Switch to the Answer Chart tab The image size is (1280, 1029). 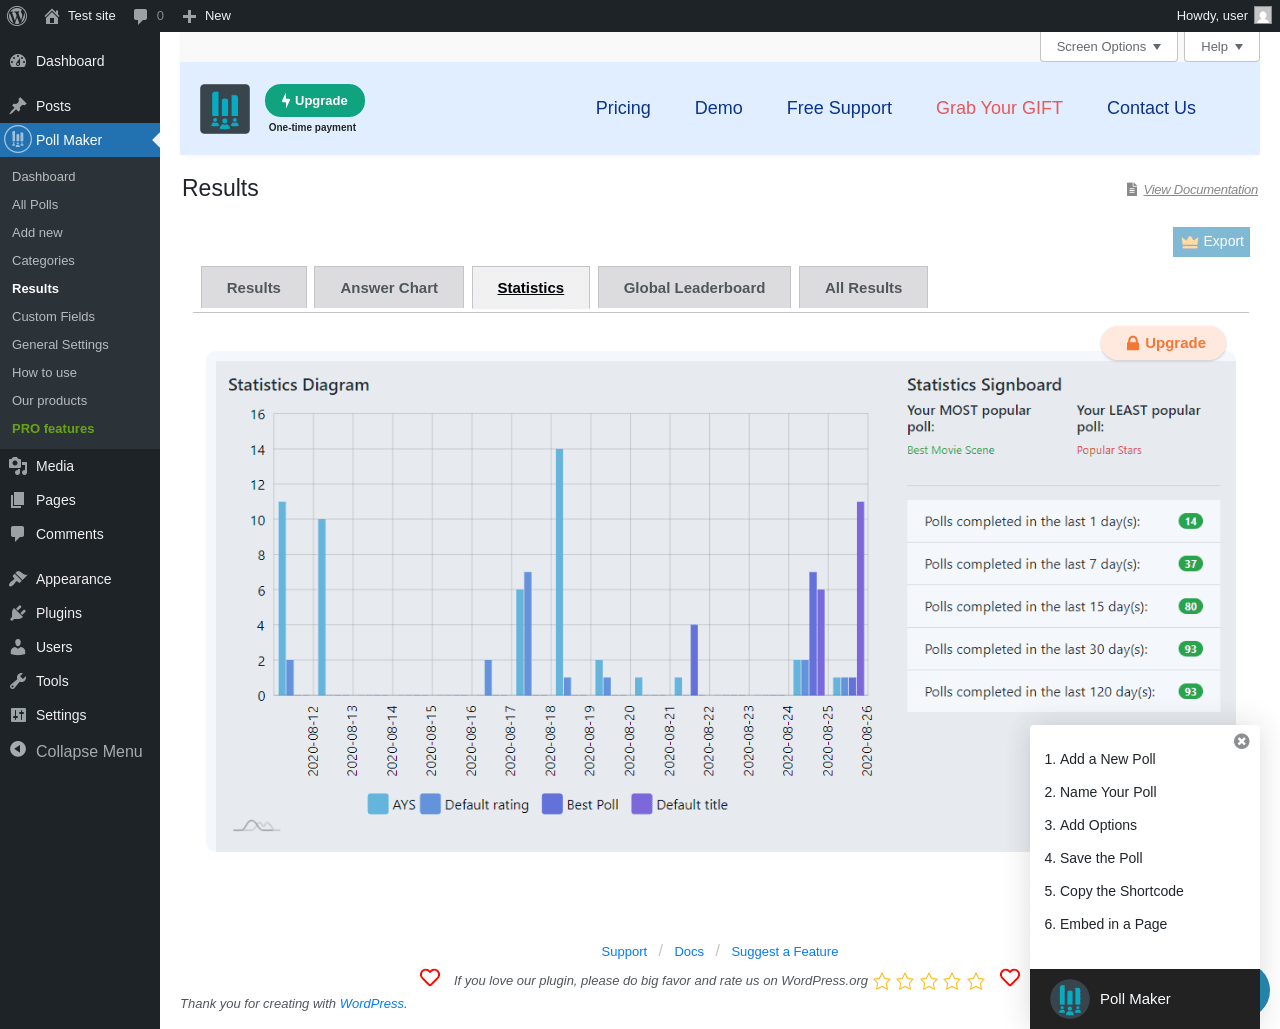point(389,288)
